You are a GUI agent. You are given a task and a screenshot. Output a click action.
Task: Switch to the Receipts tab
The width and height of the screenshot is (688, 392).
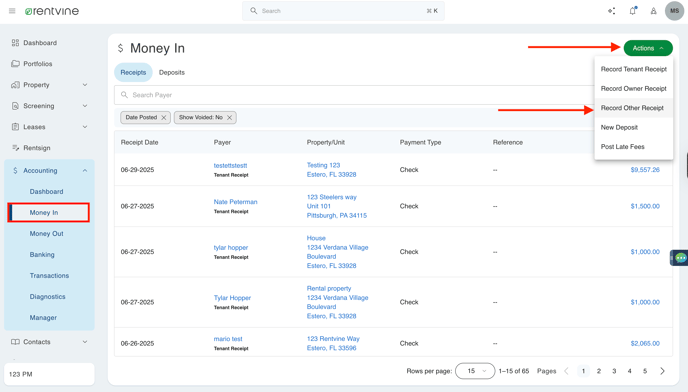133,72
